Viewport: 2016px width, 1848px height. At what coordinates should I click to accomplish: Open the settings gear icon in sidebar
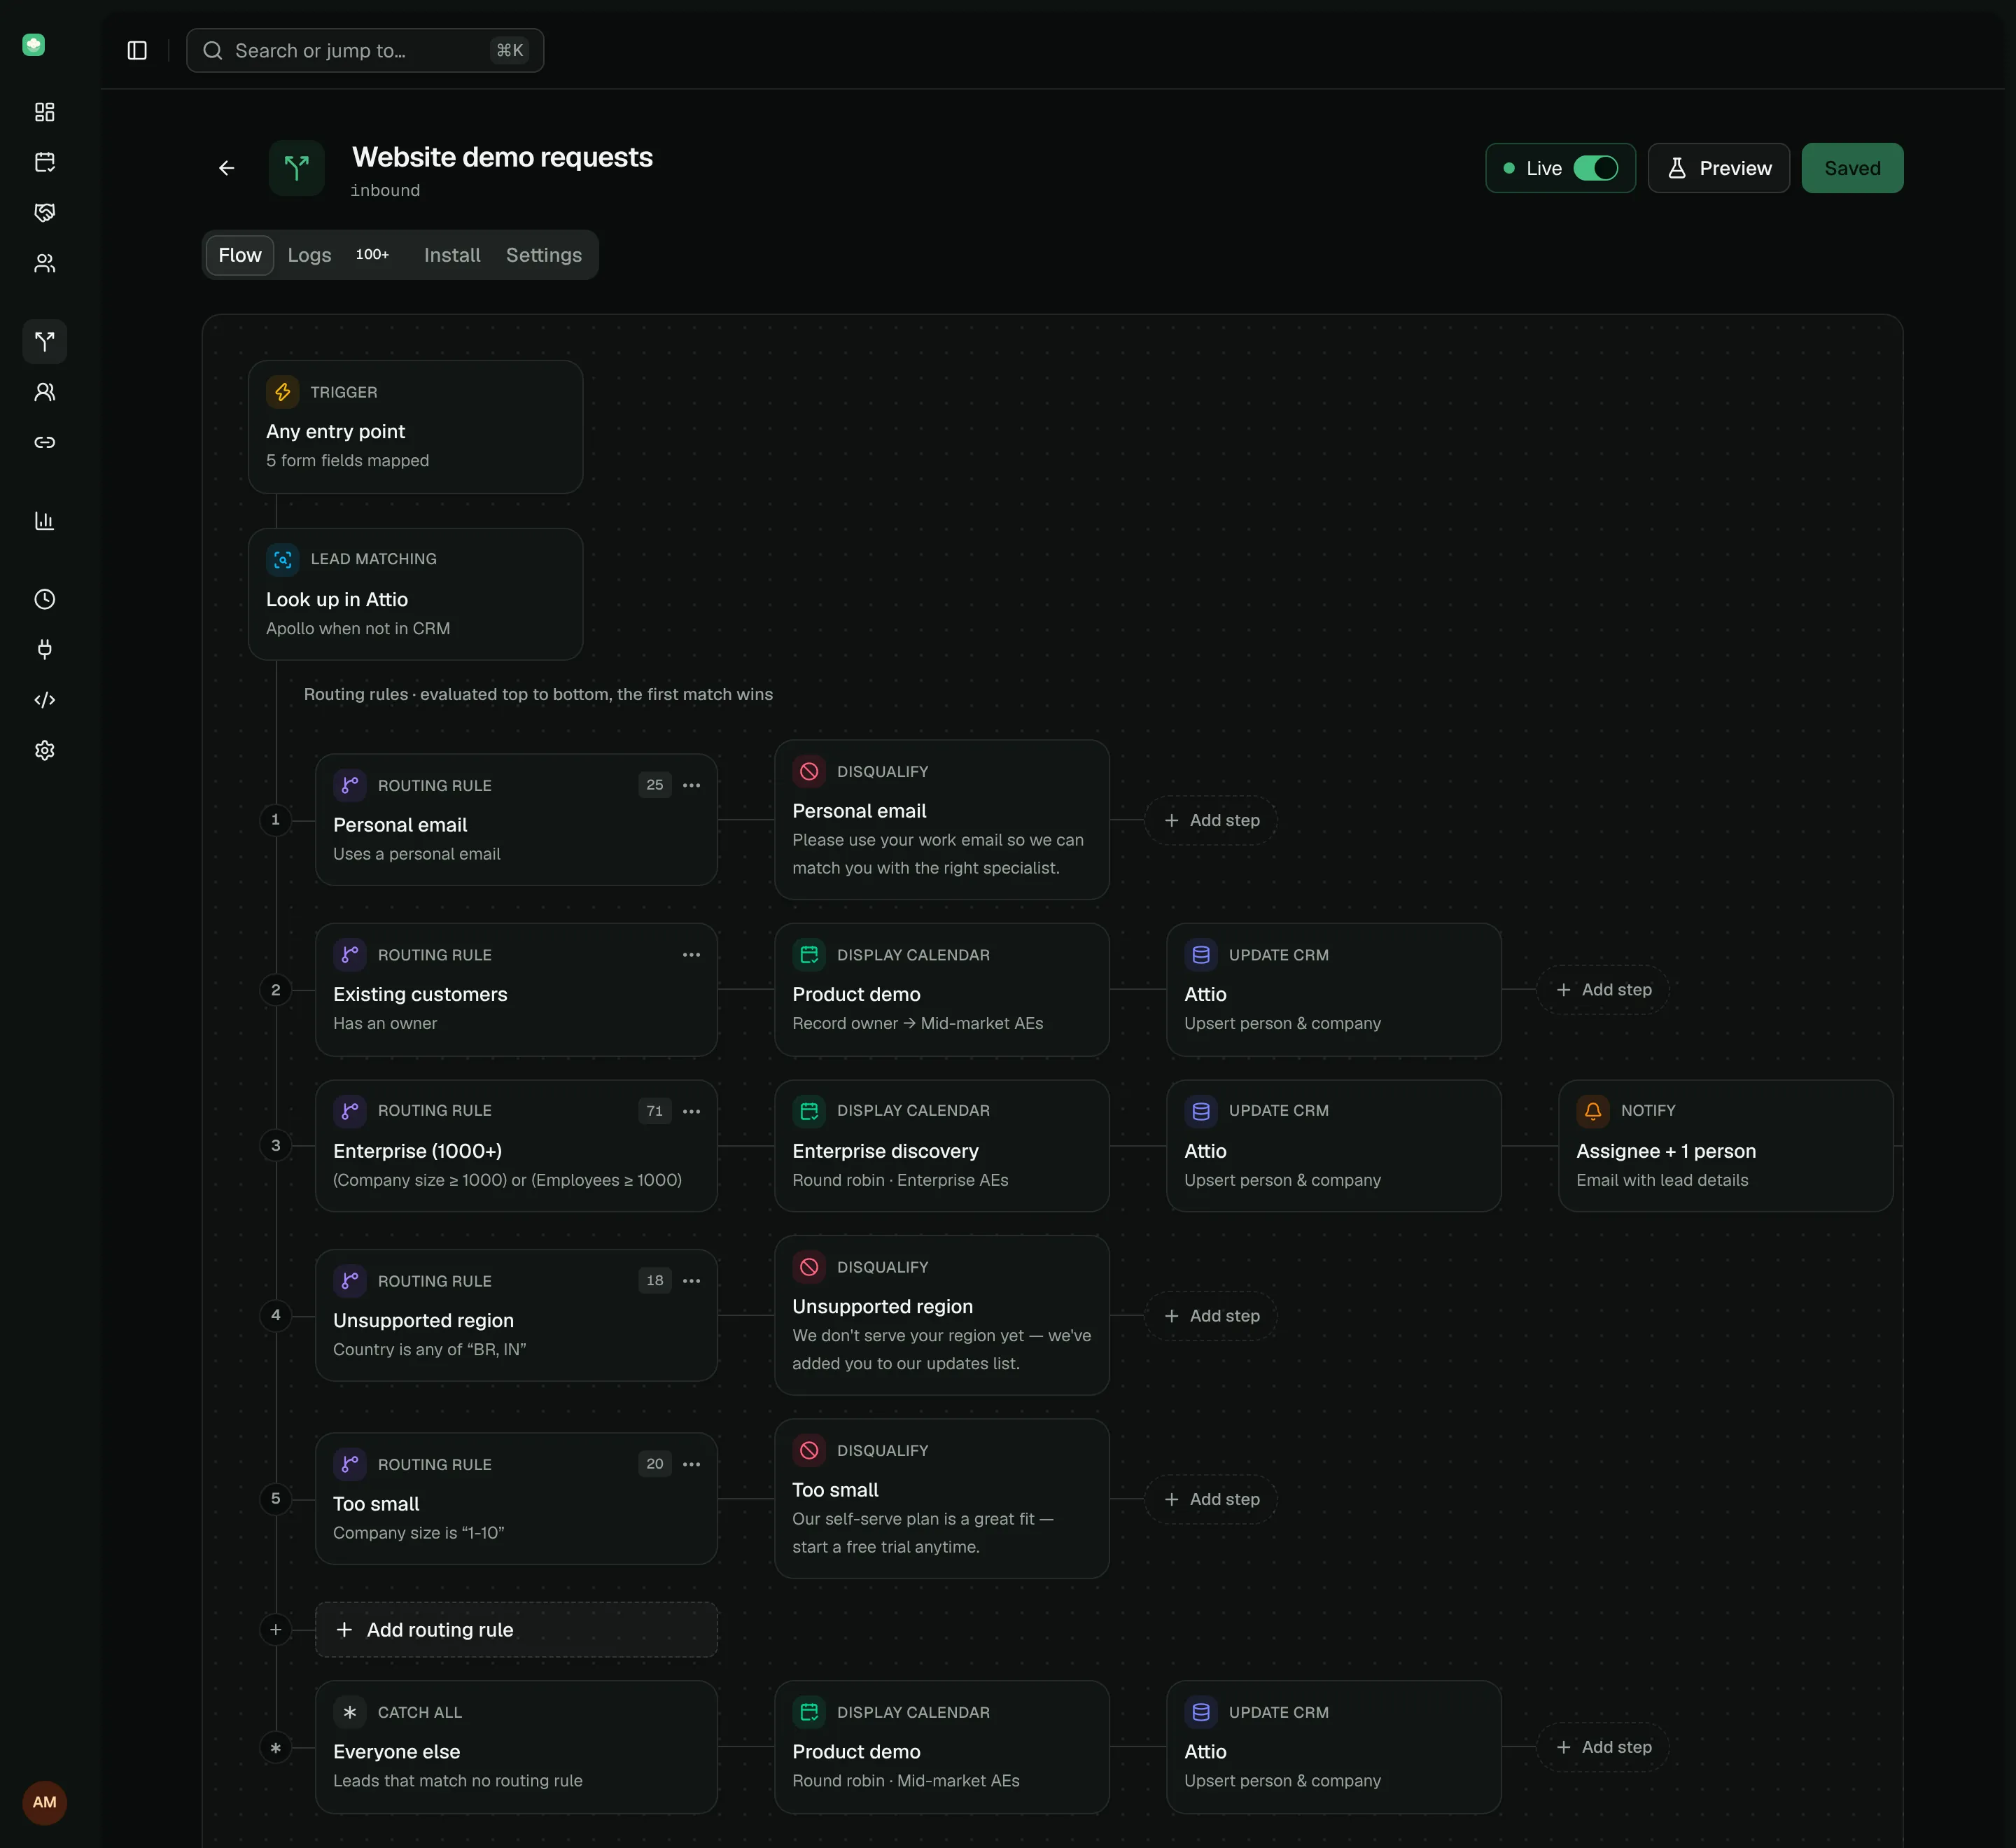tap(45, 750)
